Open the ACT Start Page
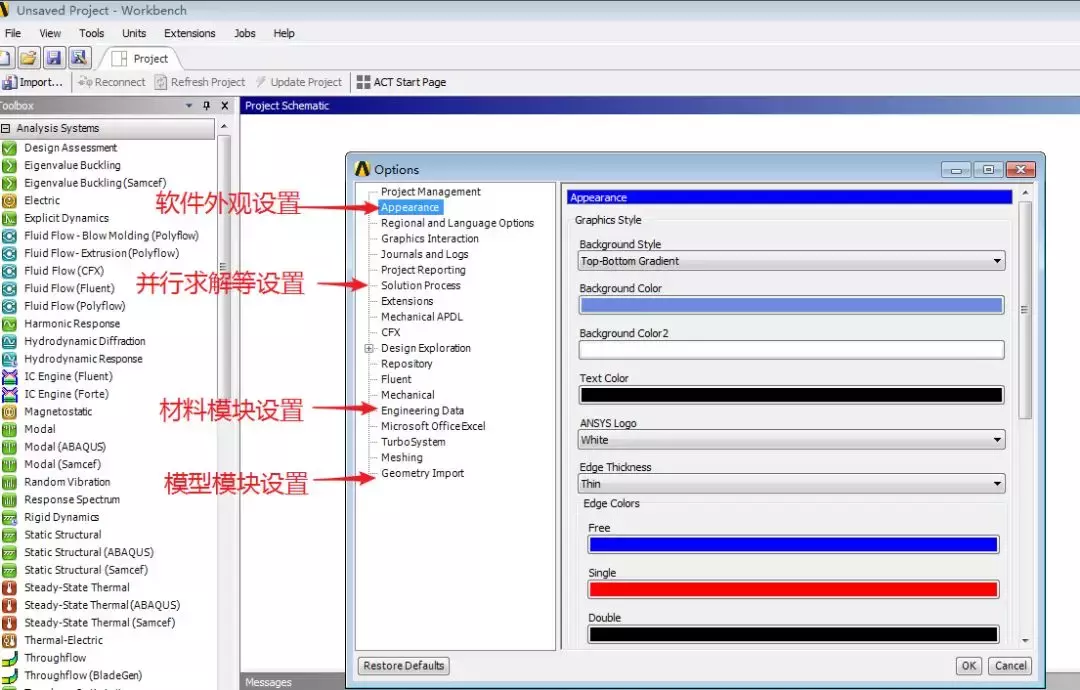The width and height of the screenshot is (1080, 690). coord(402,82)
